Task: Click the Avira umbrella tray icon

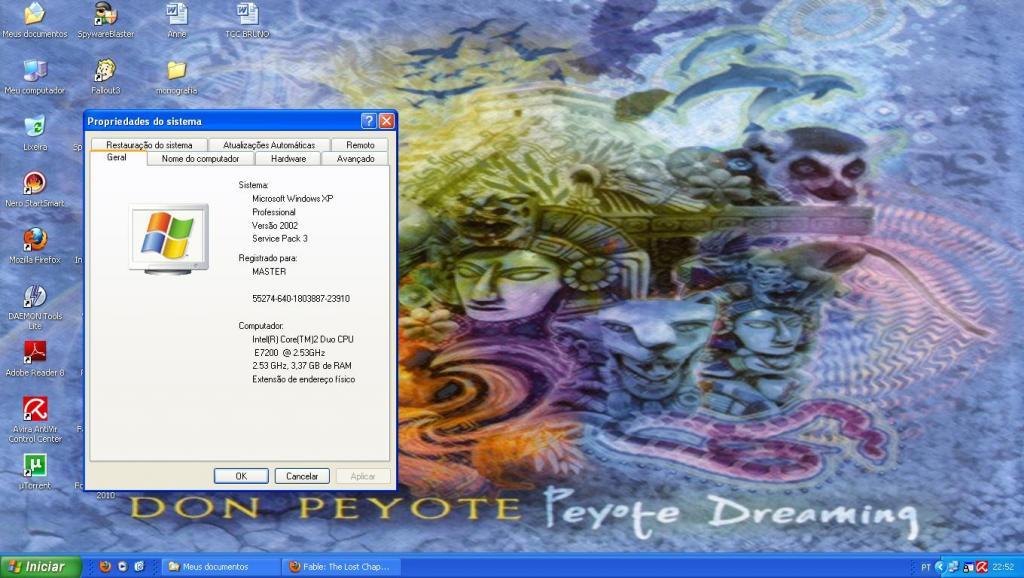Action: (982, 567)
